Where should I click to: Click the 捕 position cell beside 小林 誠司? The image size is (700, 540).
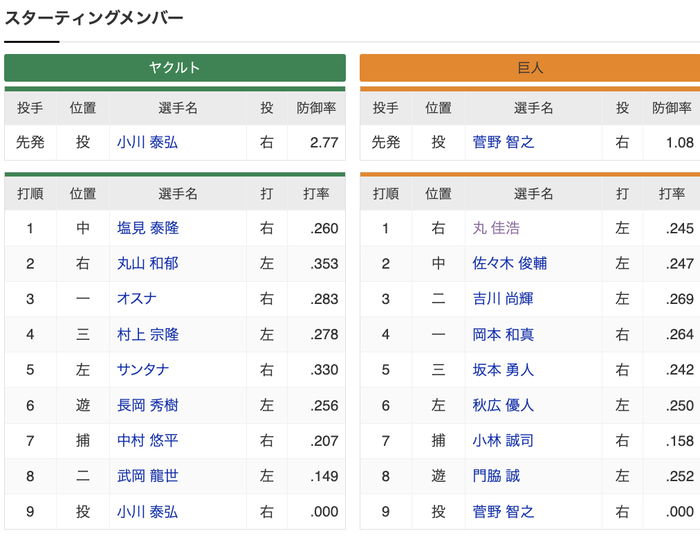[x=438, y=440]
